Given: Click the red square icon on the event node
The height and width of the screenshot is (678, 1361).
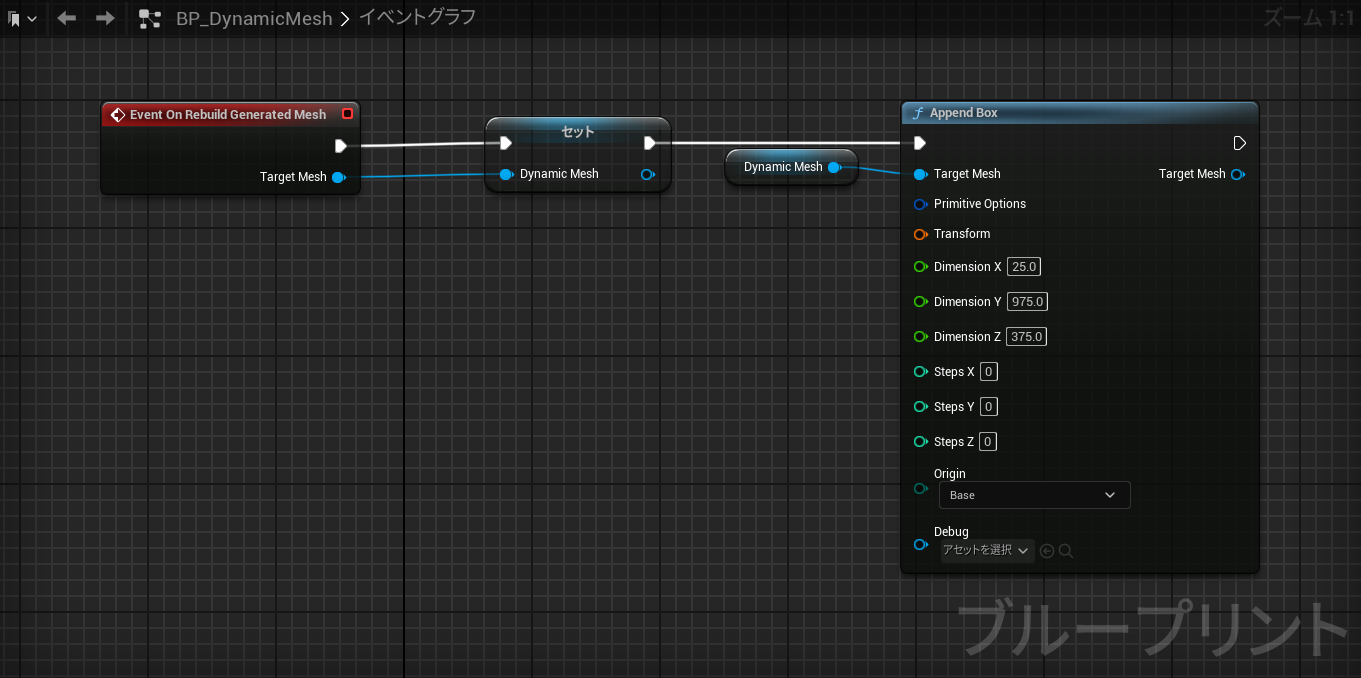Looking at the screenshot, I should [x=347, y=113].
